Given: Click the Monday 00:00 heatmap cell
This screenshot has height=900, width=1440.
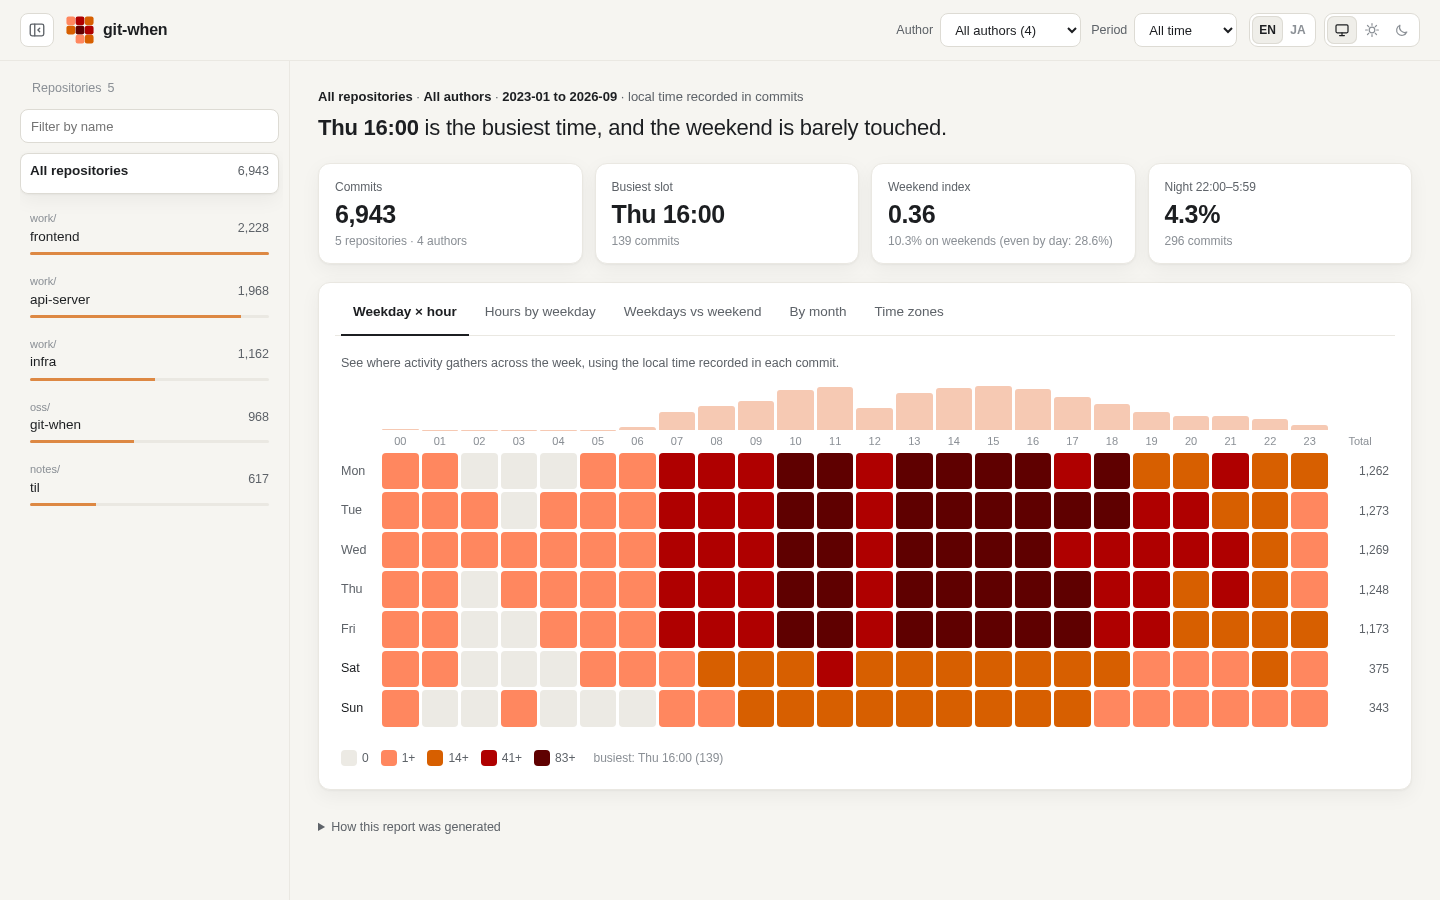Looking at the screenshot, I should [x=400, y=471].
